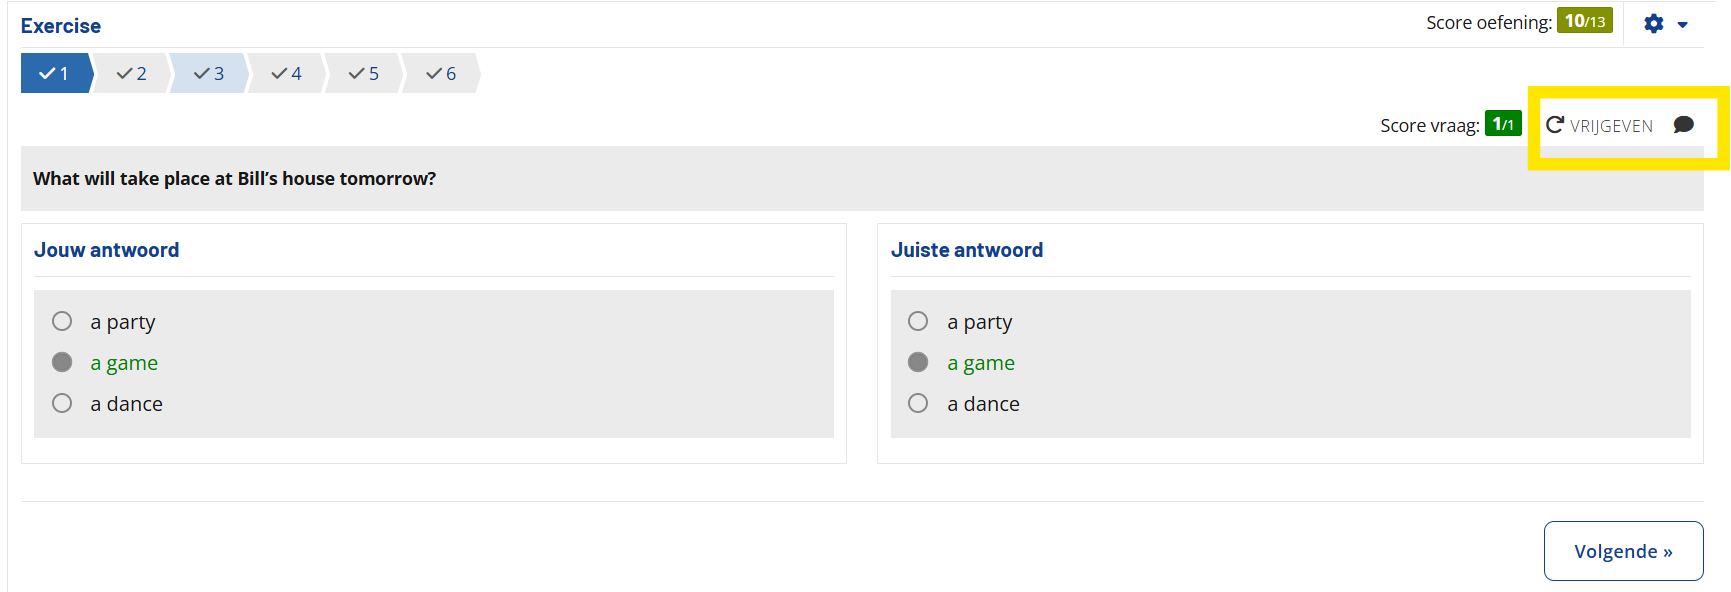1731x592 pixels.
Task: Switch to question step 5
Action: click(x=364, y=74)
